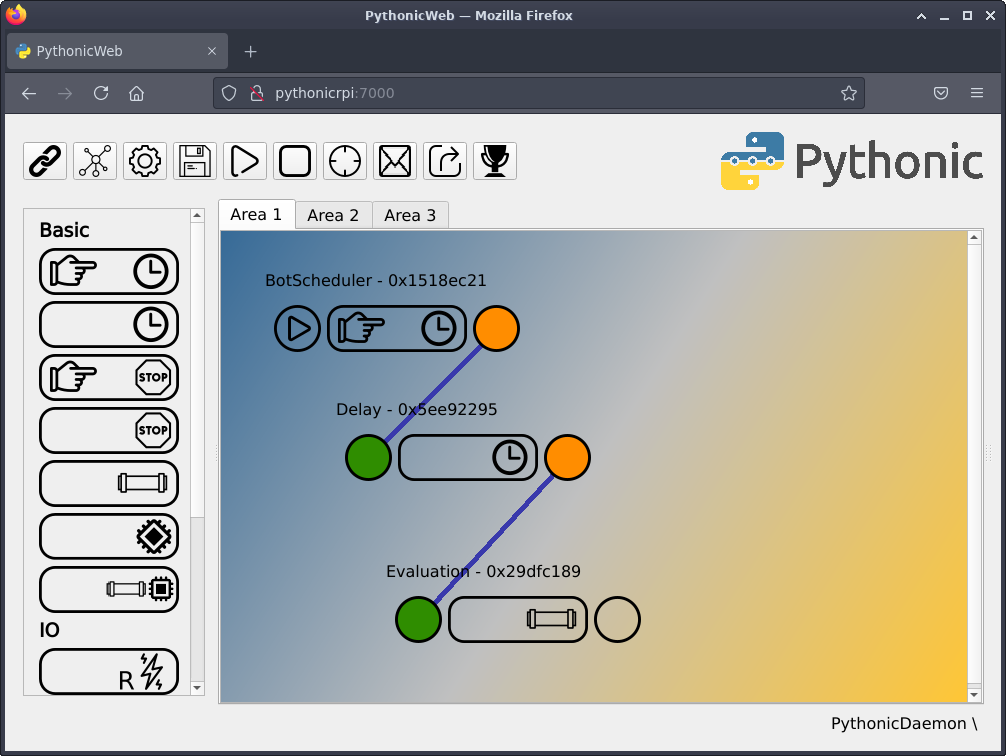Click the empty output socket of Evaluation
This screenshot has width=1006, height=756.
coord(617,619)
